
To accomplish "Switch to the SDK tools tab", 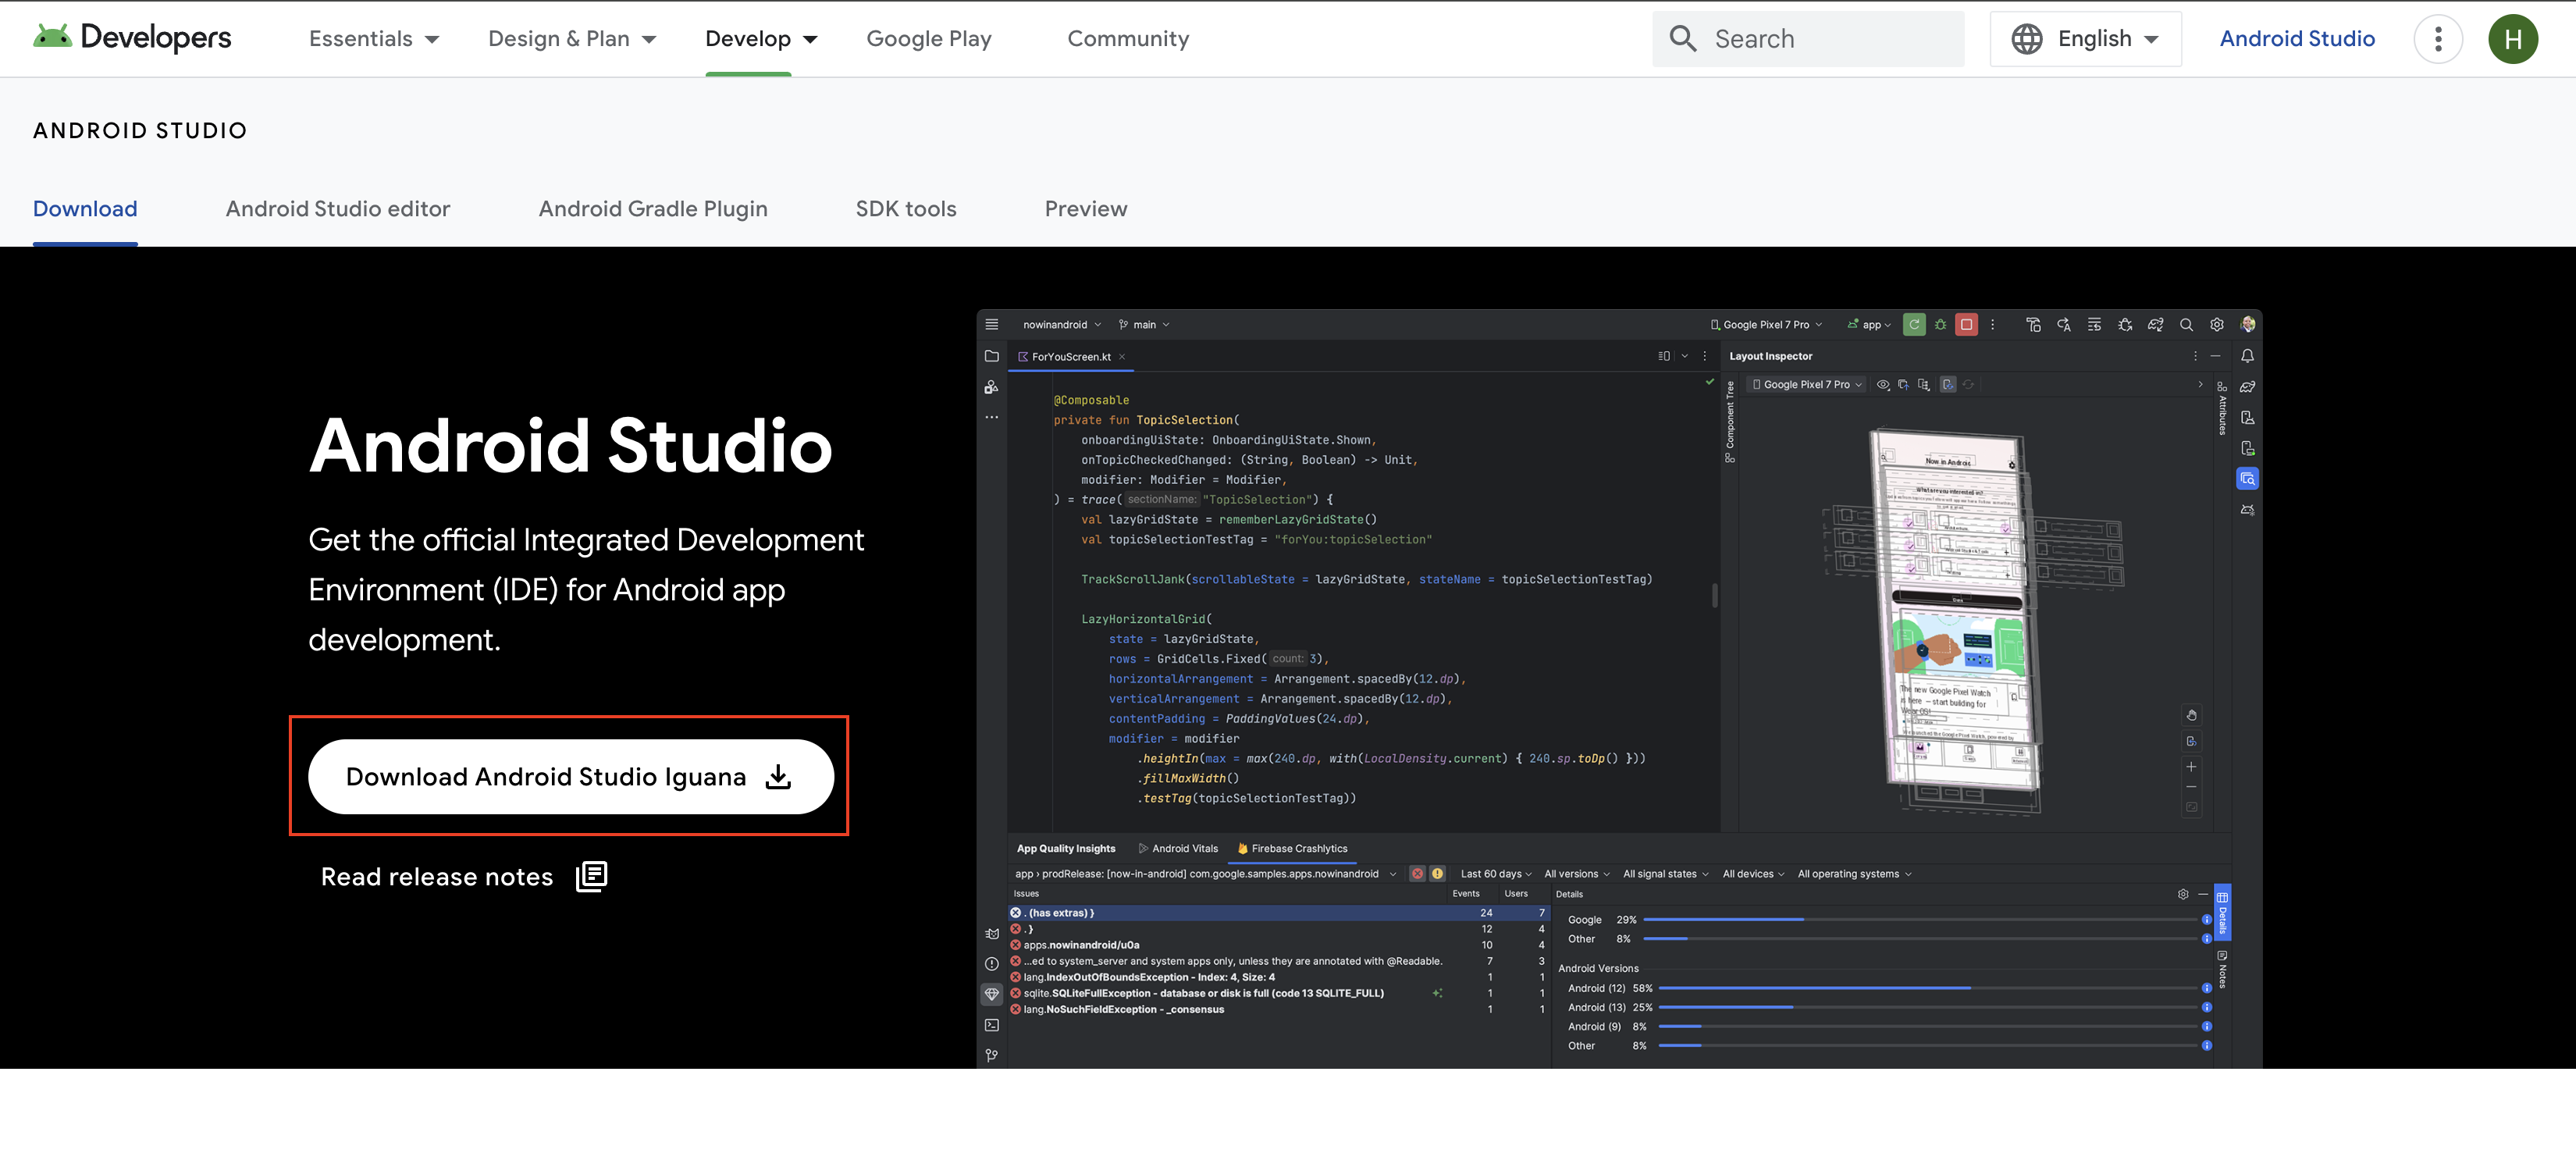I will click(x=905, y=209).
